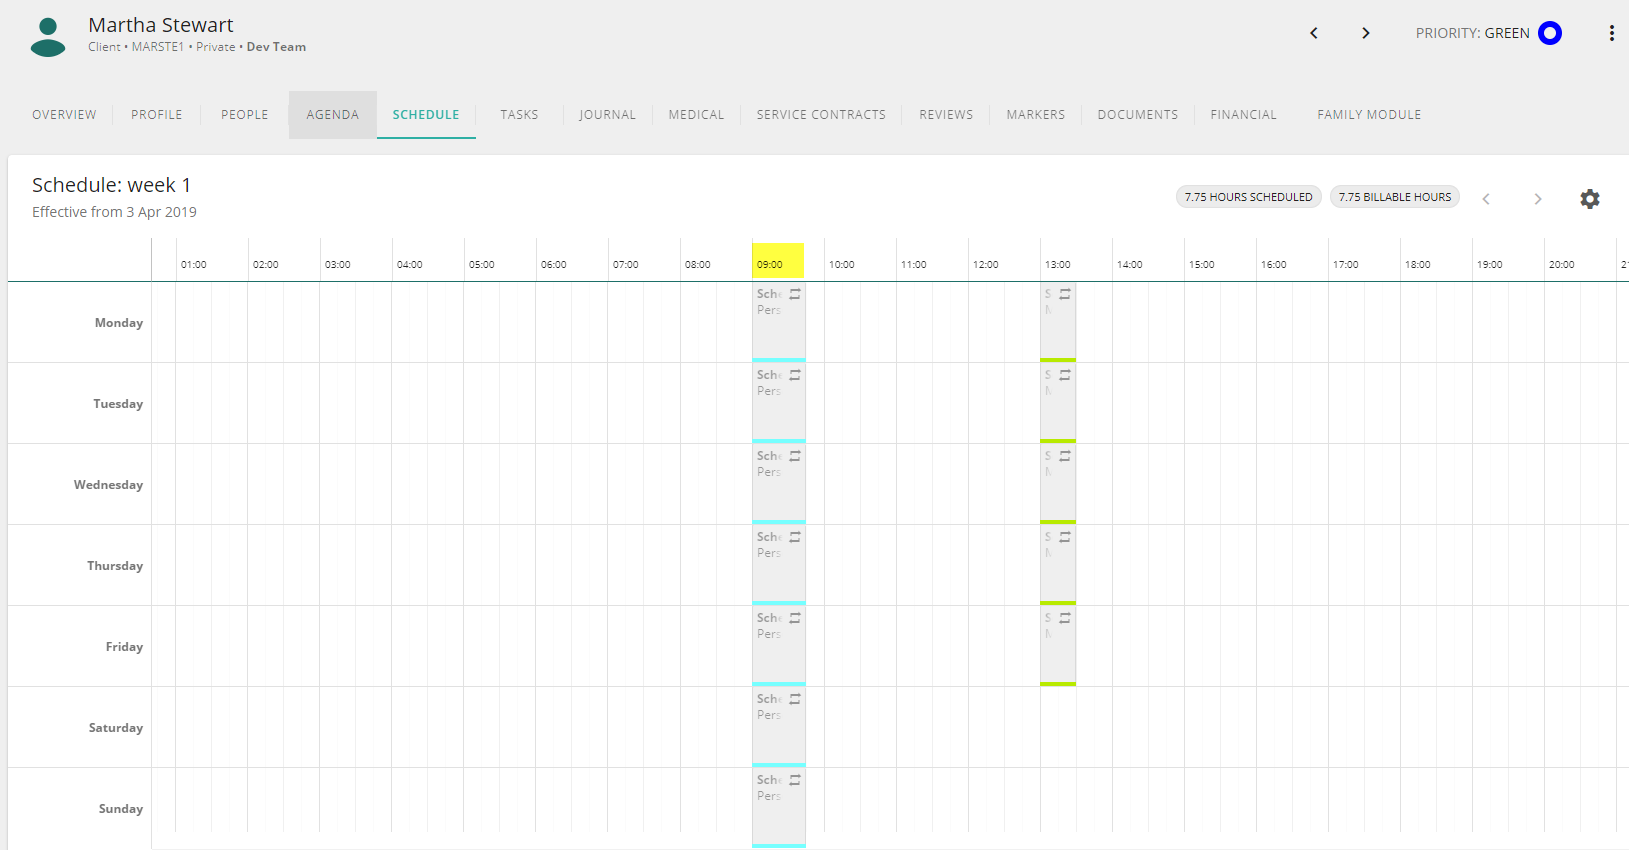
Task: Click repeat icon on Monday 09:00 visit
Action: pos(795,294)
